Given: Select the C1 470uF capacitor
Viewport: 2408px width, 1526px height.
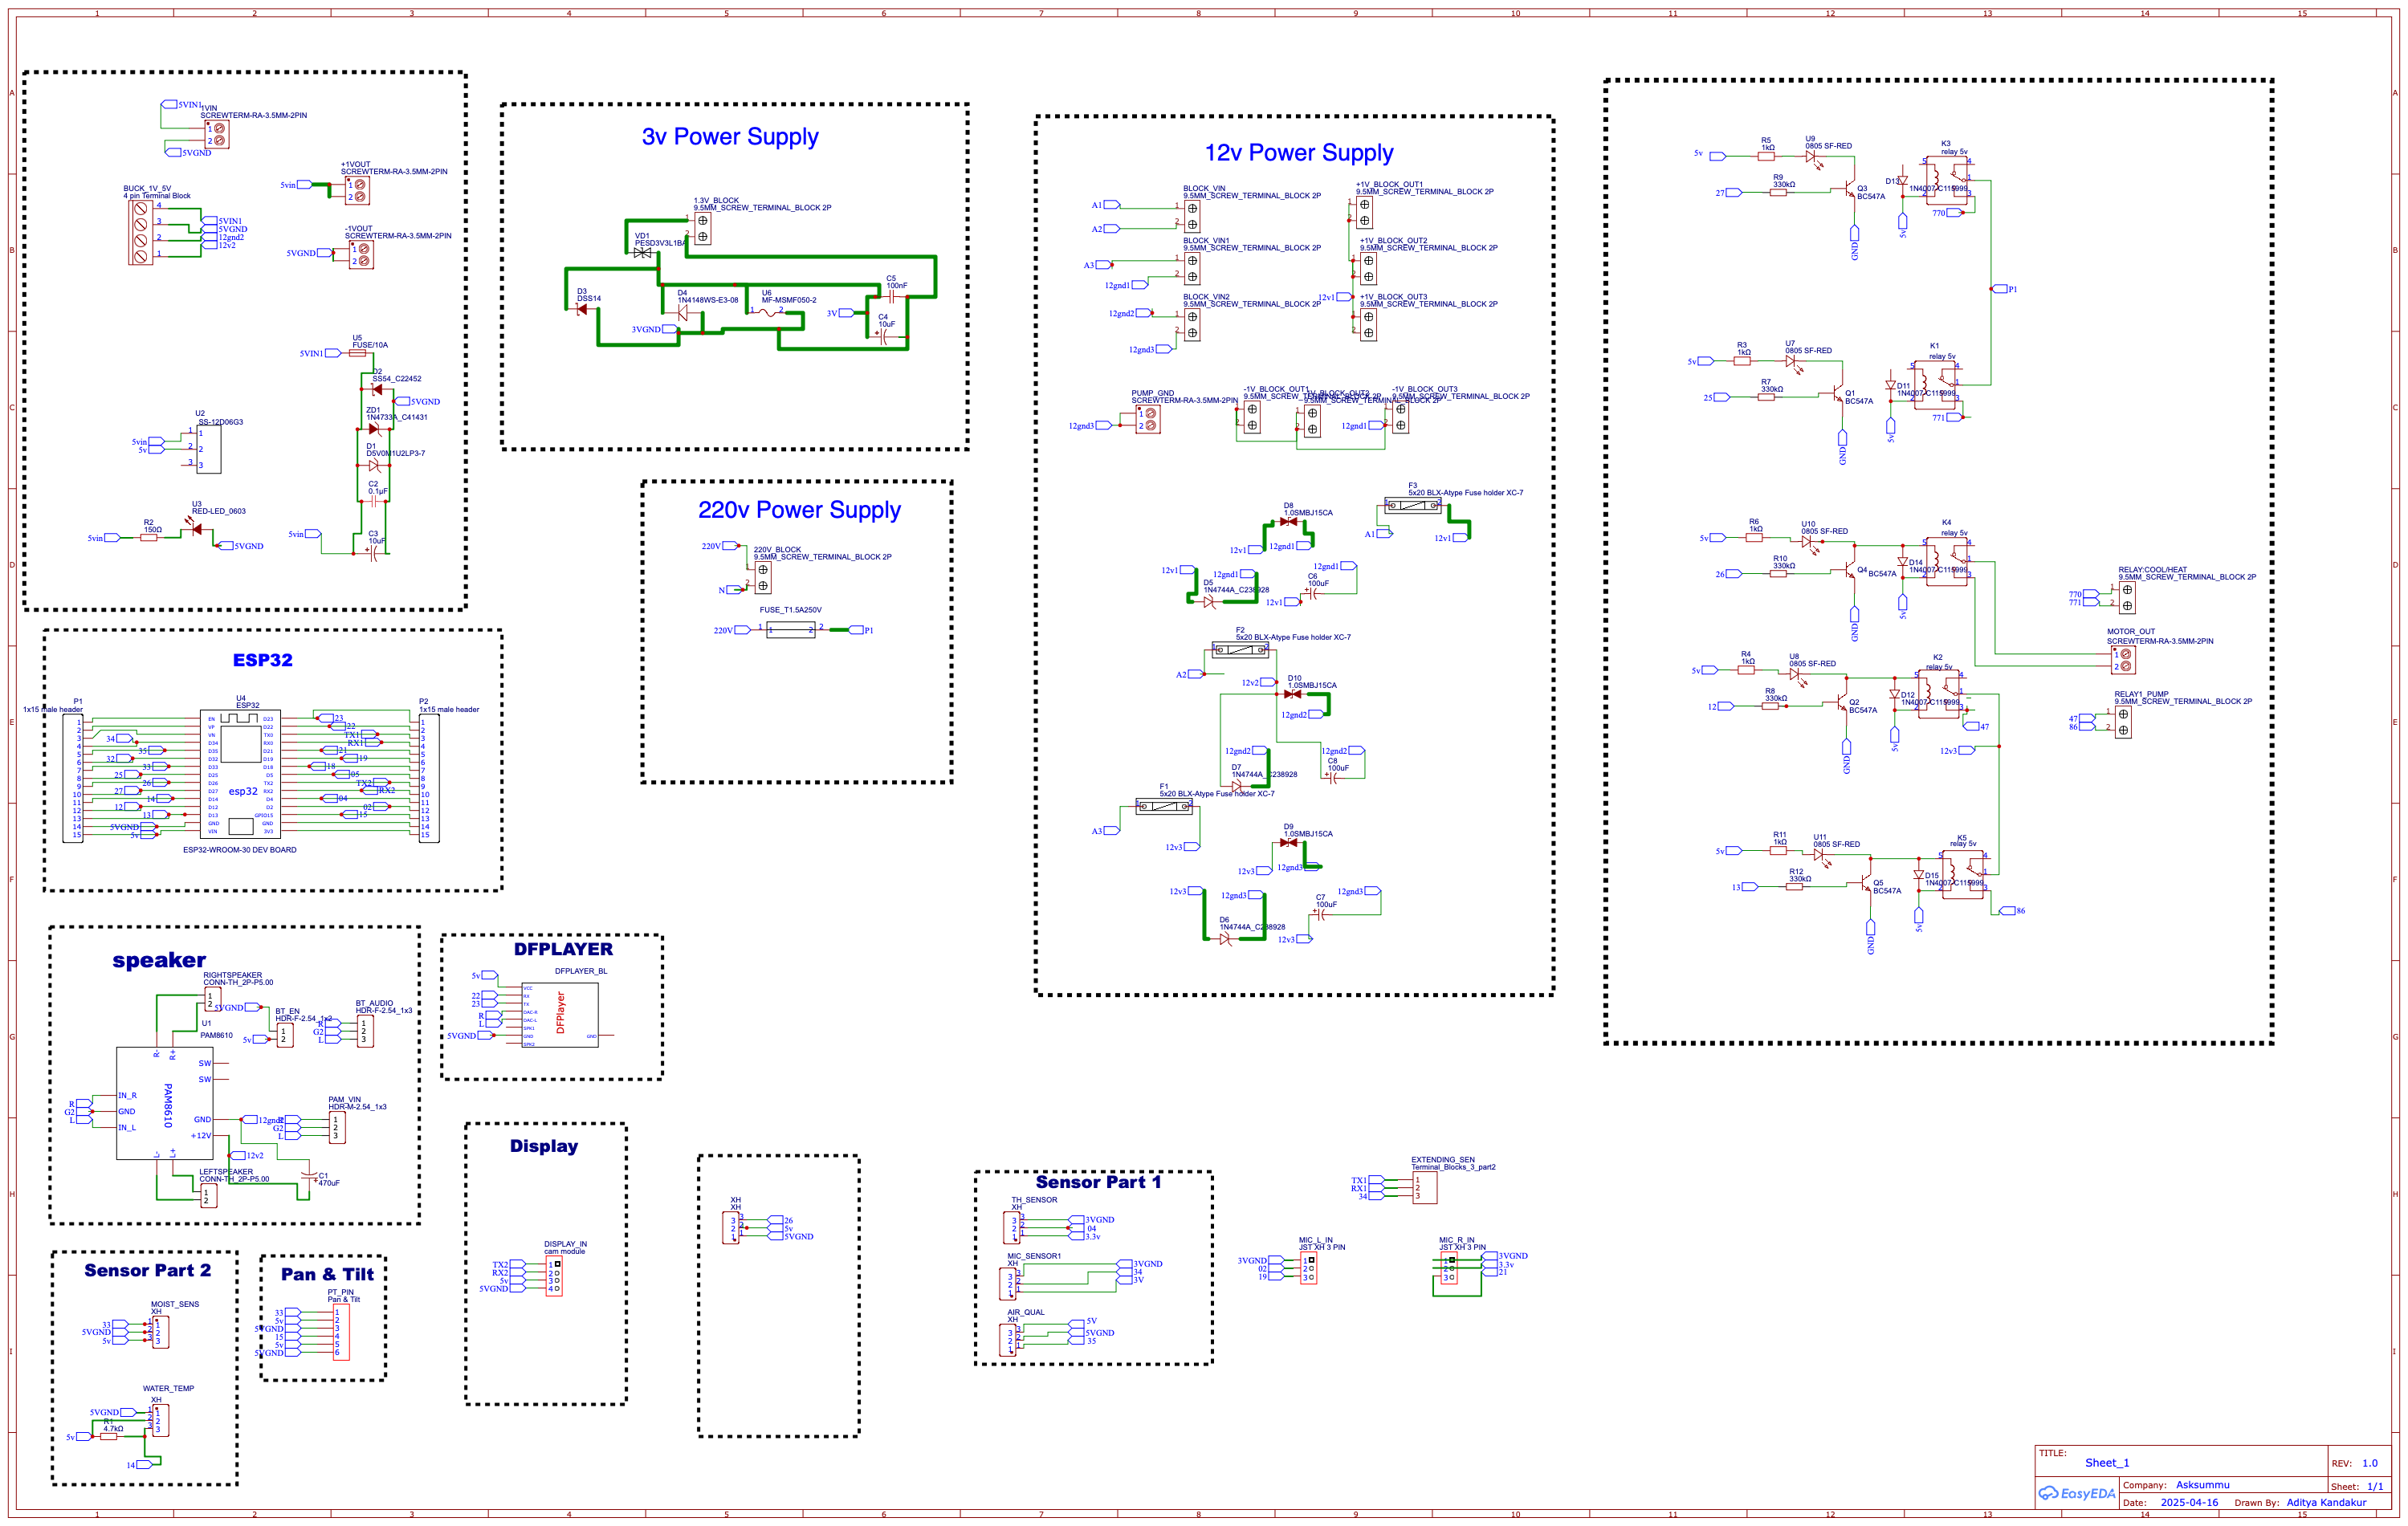Looking at the screenshot, I should [x=309, y=1178].
